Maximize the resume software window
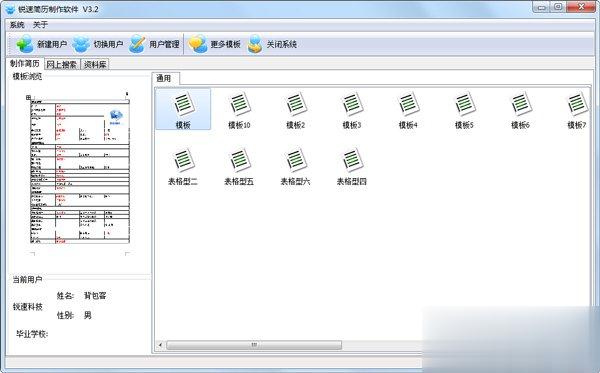Image resolution: width=600 pixels, height=373 pixels. click(558, 7)
